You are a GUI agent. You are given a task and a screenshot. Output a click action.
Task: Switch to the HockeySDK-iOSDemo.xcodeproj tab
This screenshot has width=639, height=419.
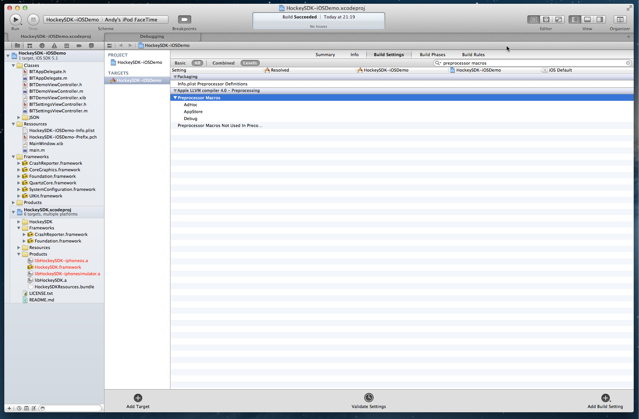(x=56, y=36)
